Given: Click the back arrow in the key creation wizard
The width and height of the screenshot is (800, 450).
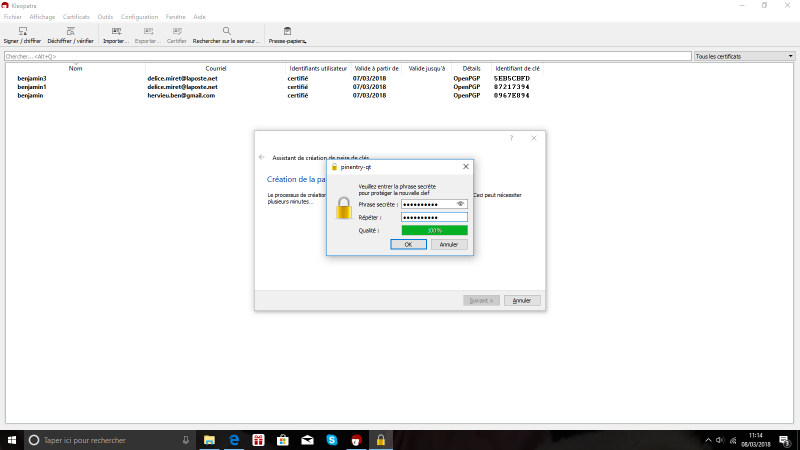Looking at the screenshot, I should pos(262,157).
